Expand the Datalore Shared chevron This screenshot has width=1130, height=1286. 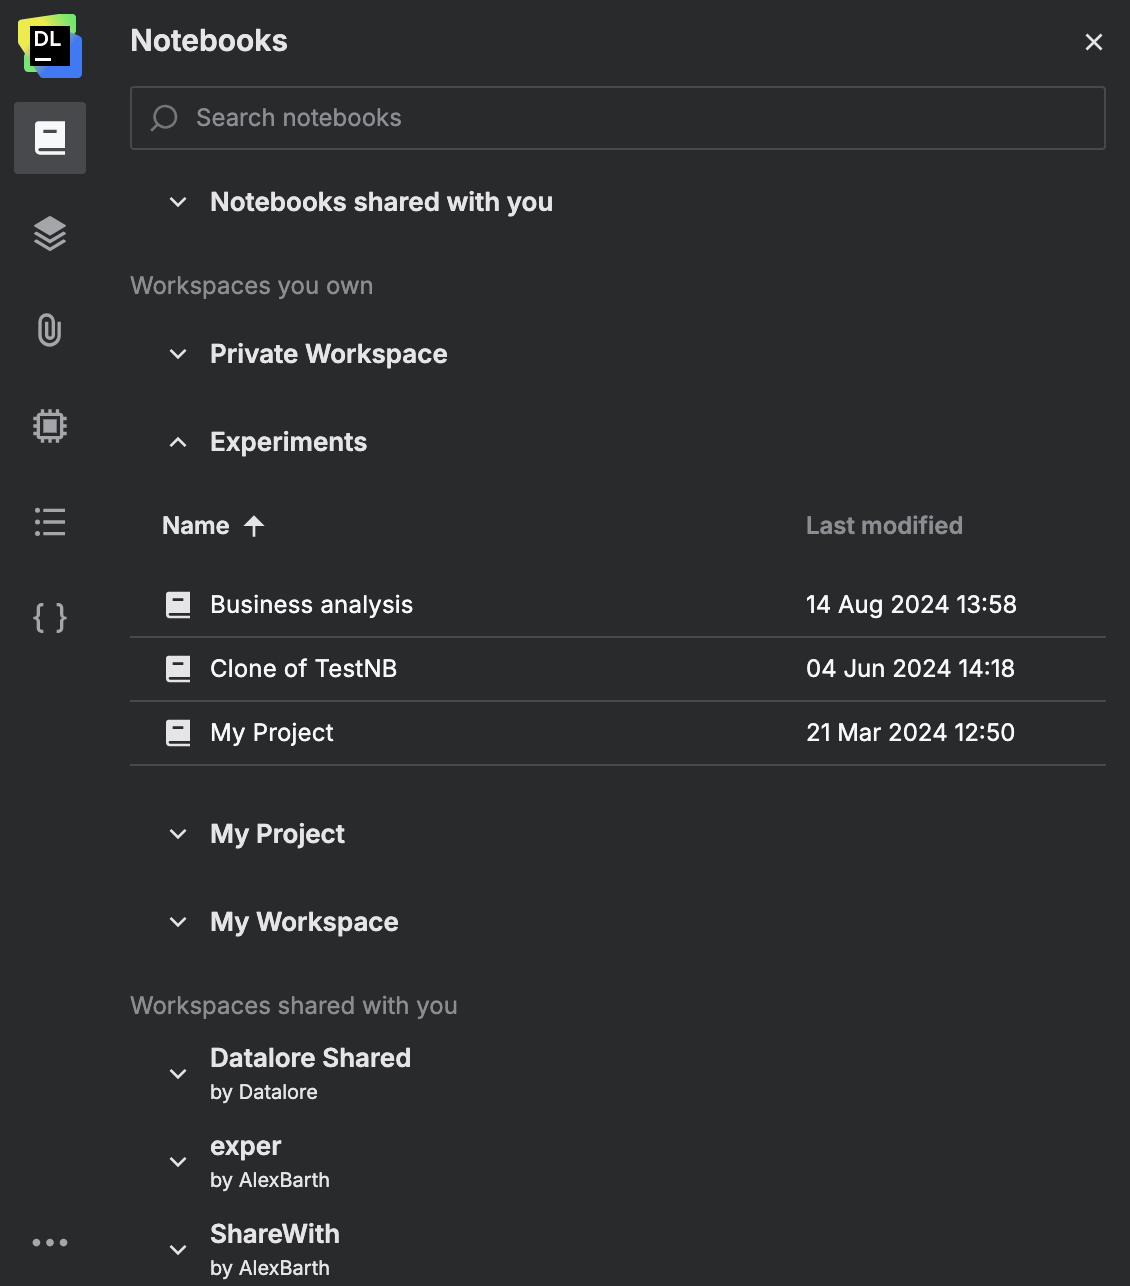[178, 1074]
